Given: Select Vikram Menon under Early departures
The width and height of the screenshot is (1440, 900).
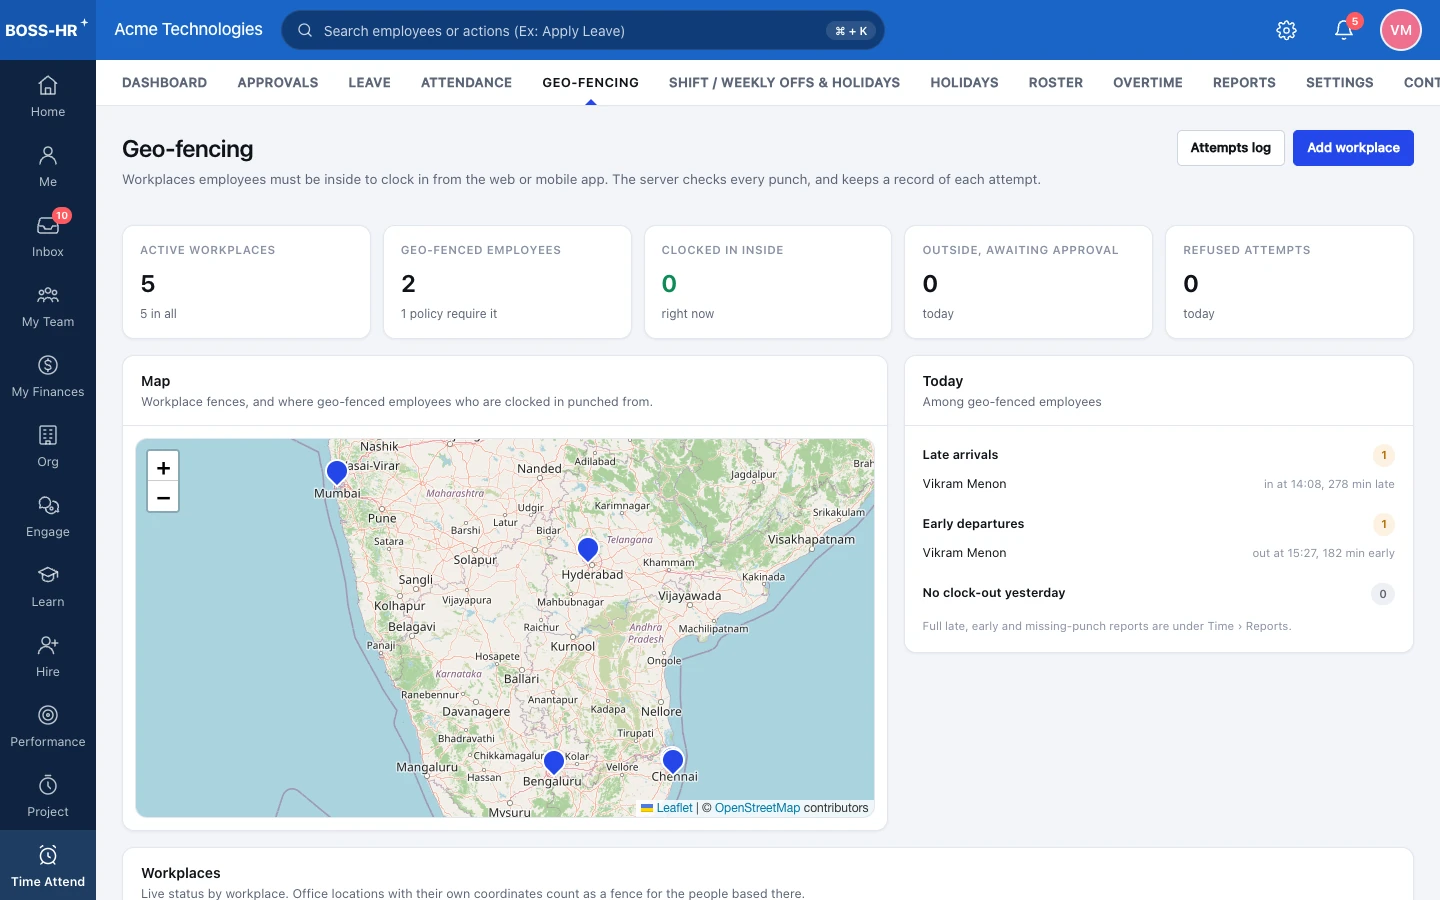Looking at the screenshot, I should tap(964, 553).
